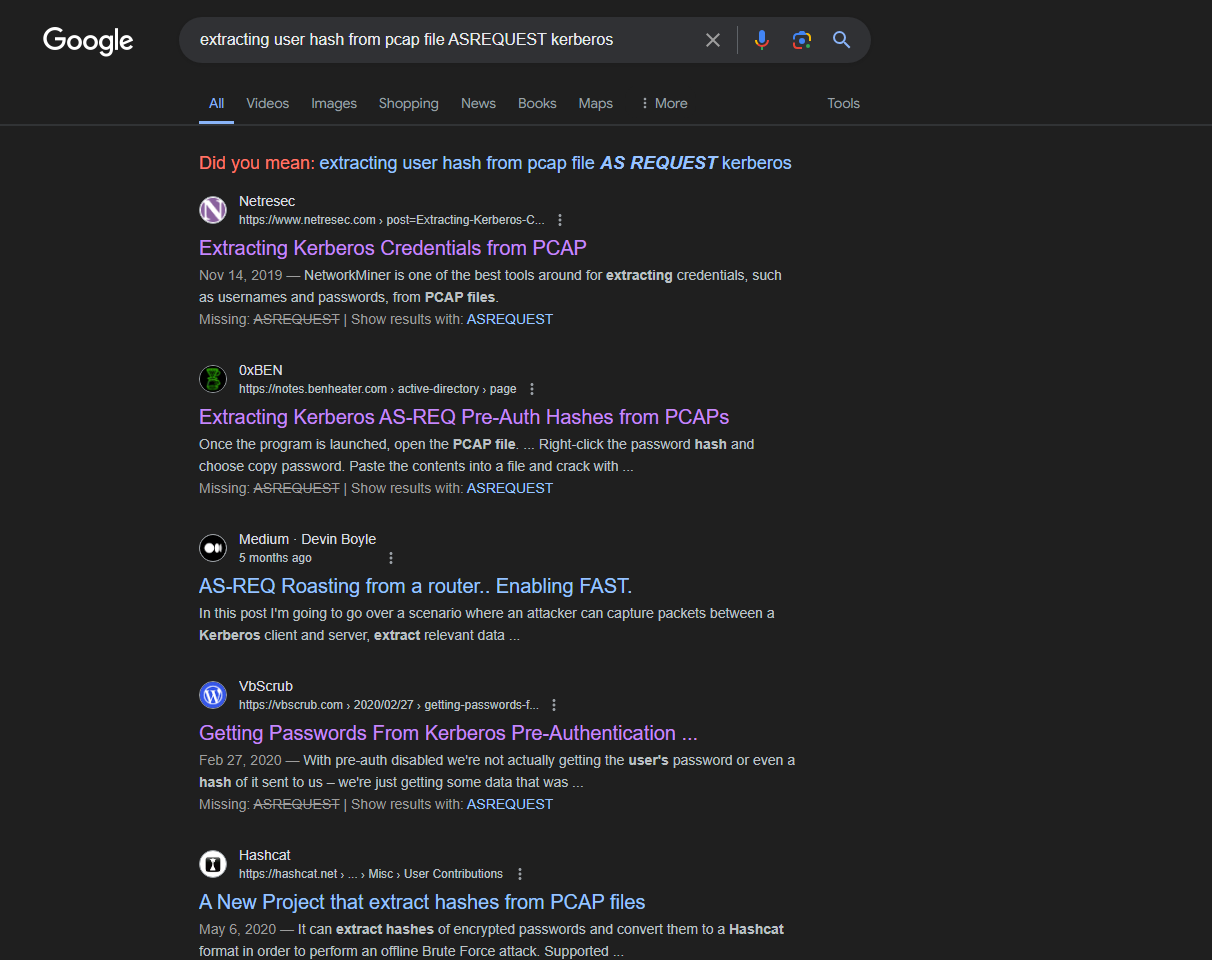Open 'Getting Passwords From Kerberos Pre-Authentication' result

[x=448, y=733]
